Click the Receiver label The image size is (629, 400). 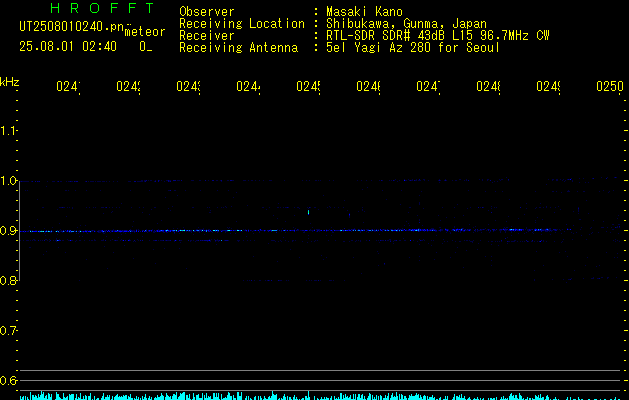(x=207, y=36)
